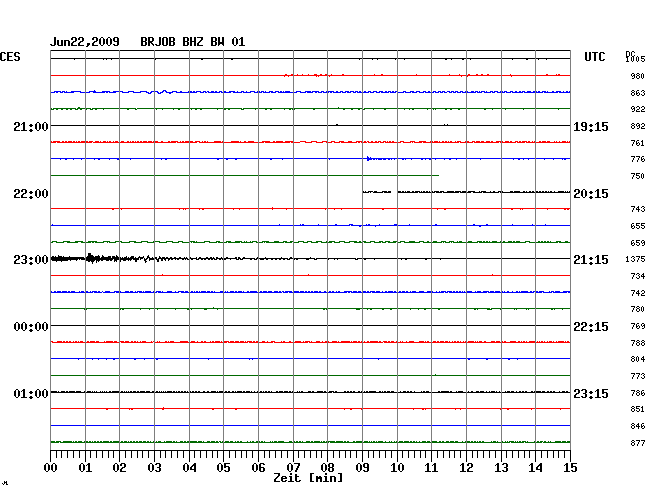Select the '21:00' local time label
Viewport: 650px width, 494px height.
(x=31, y=126)
